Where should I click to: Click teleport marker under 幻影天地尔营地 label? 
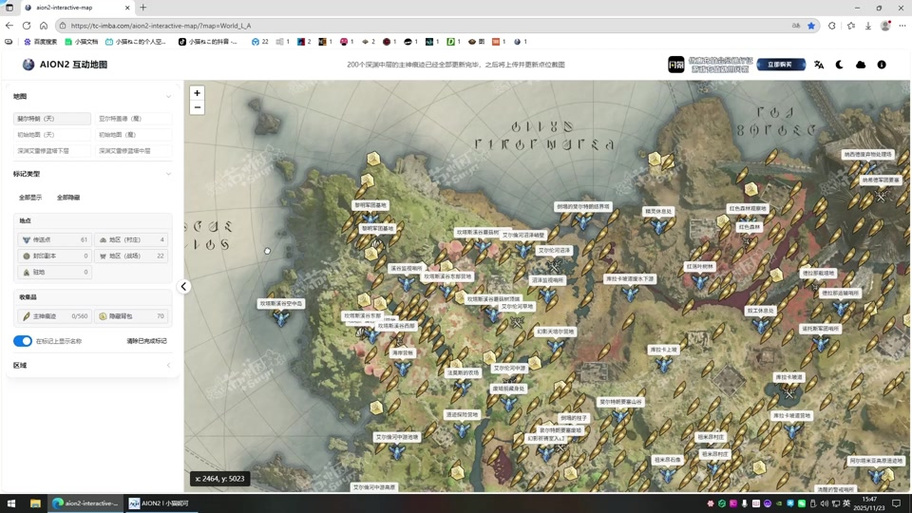click(x=555, y=345)
